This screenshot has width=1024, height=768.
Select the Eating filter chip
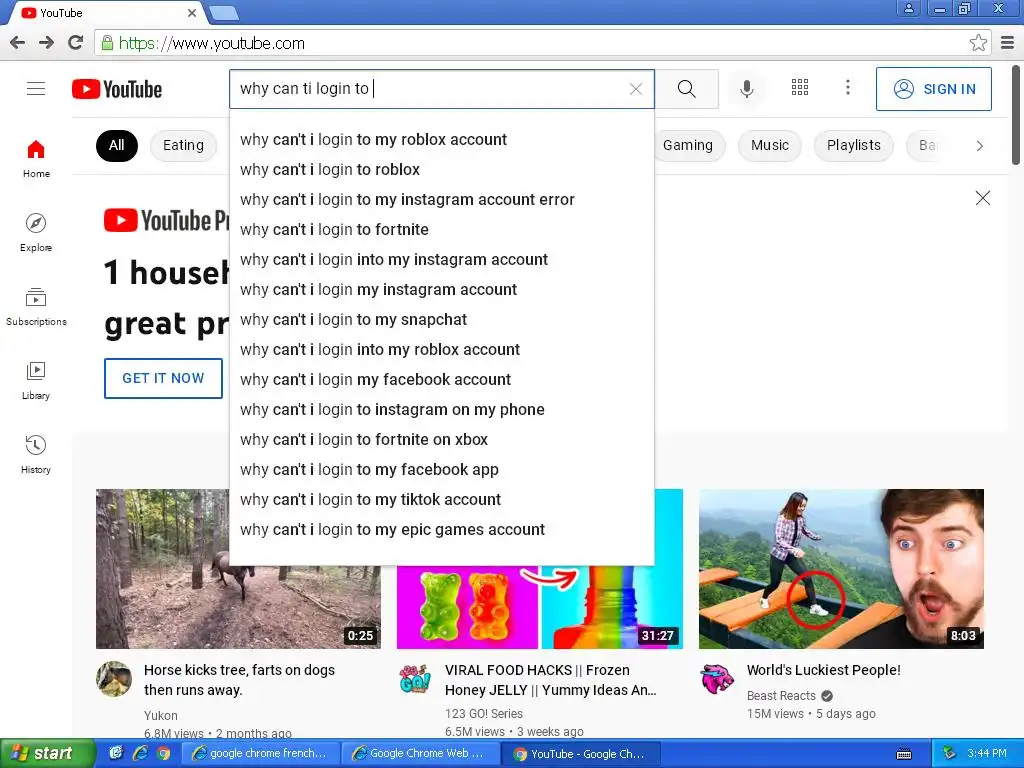coord(184,145)
